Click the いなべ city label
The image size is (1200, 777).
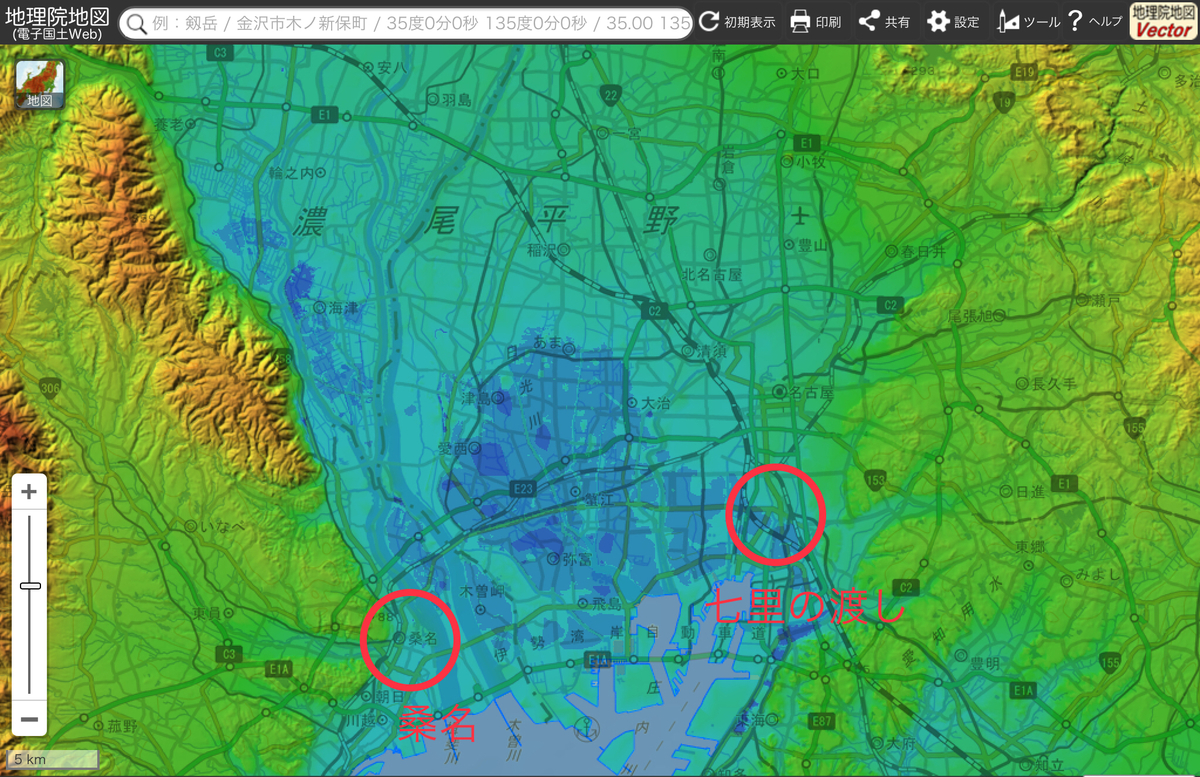(x=222, y=526)
